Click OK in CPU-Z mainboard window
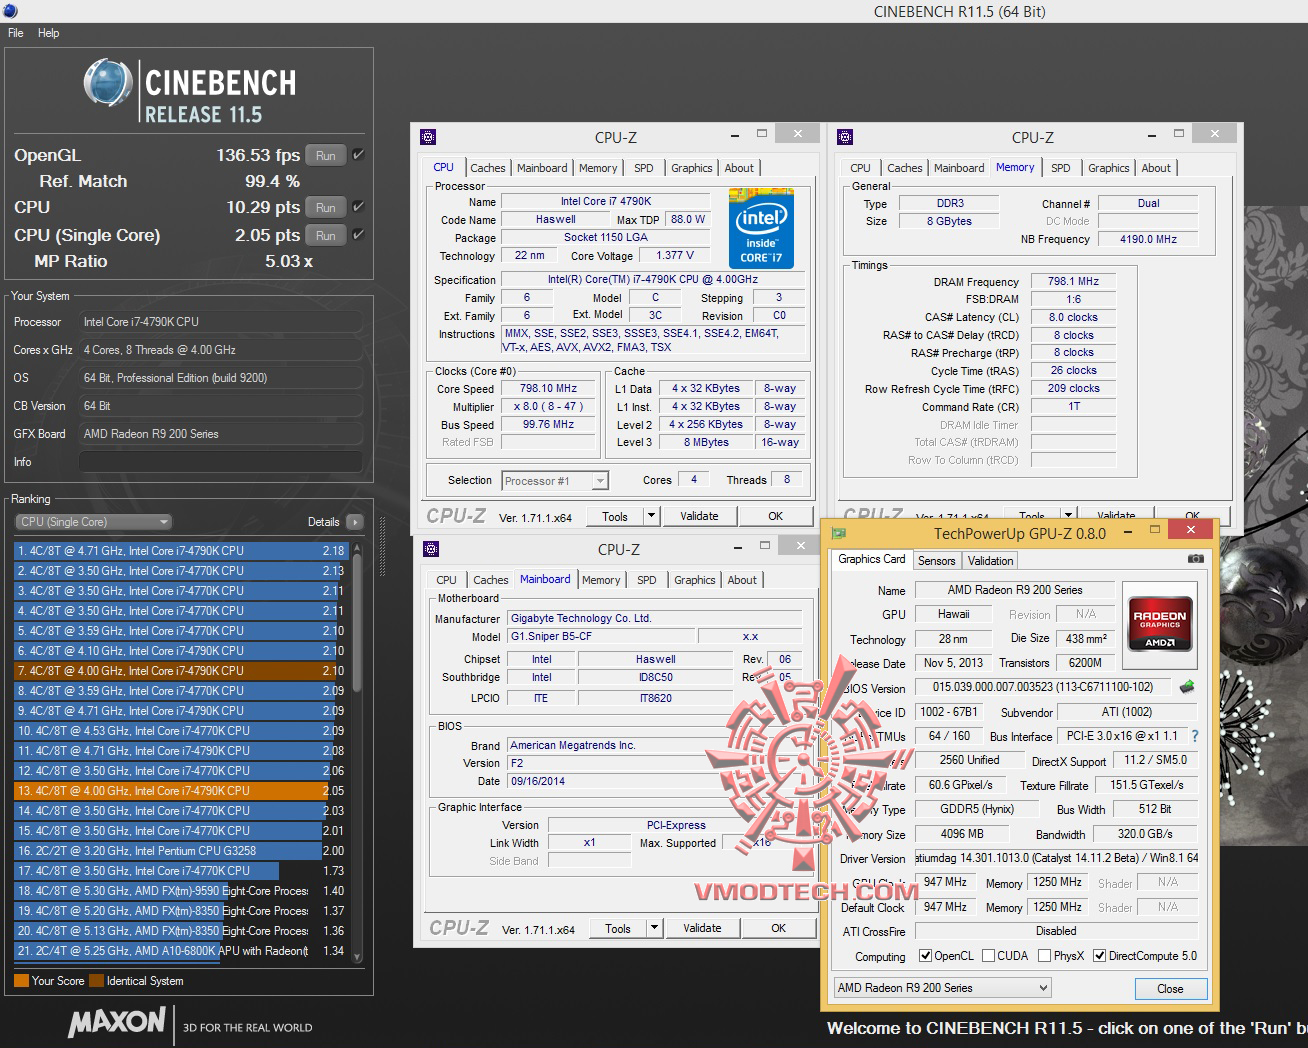1308x1048 pixels. (x=778, y=928)
